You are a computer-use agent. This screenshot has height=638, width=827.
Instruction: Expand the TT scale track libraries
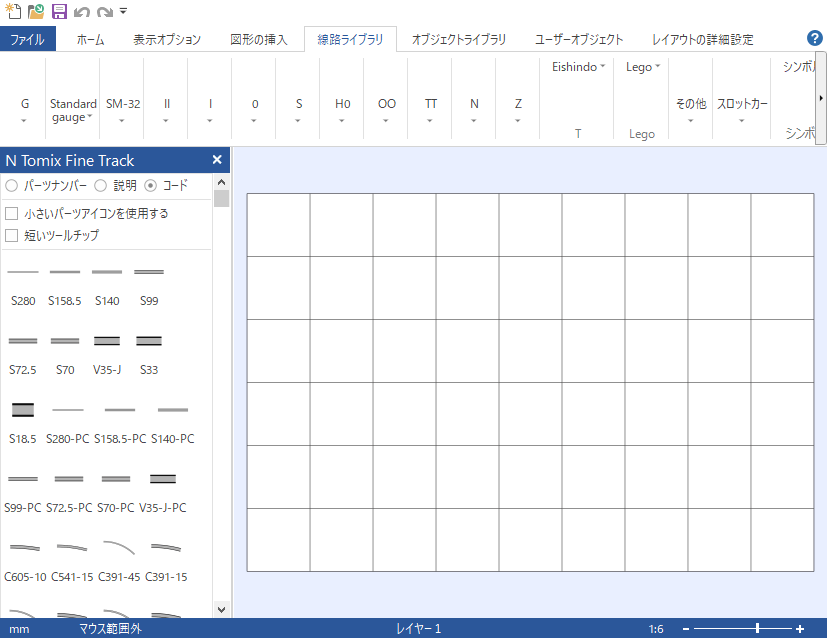click(430, 110)
